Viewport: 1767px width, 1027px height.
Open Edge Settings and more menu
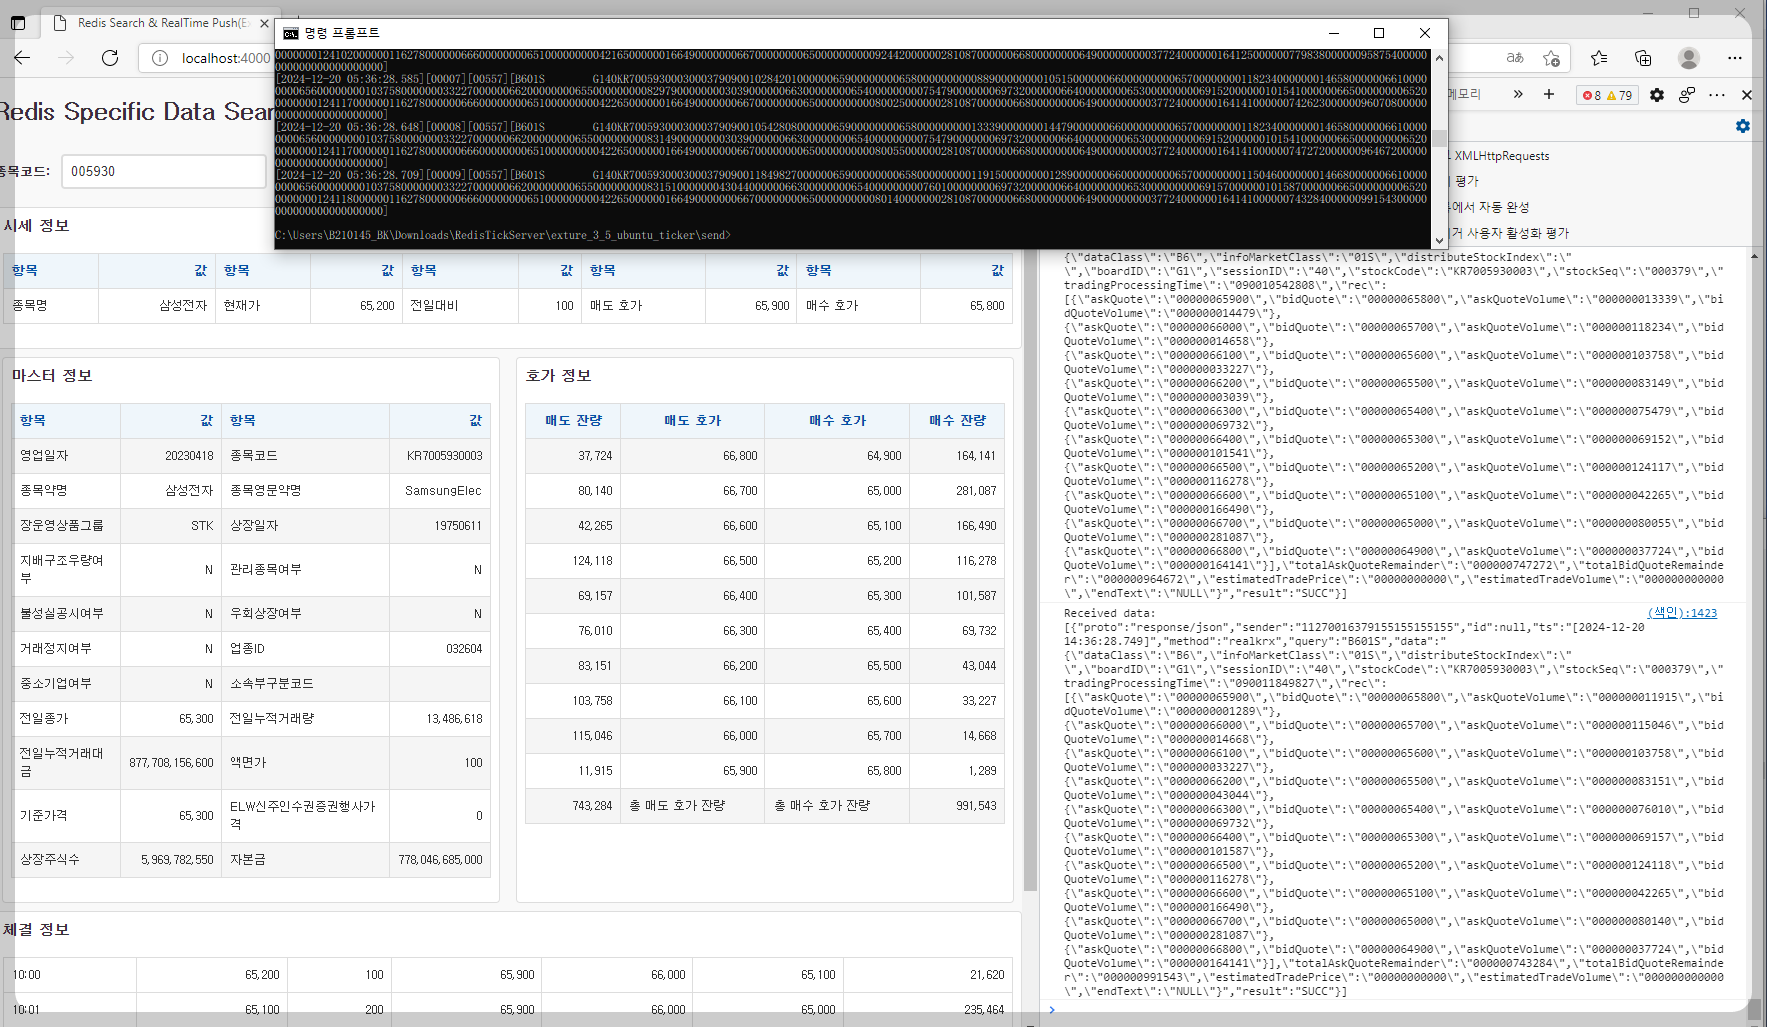(1735, 58)
